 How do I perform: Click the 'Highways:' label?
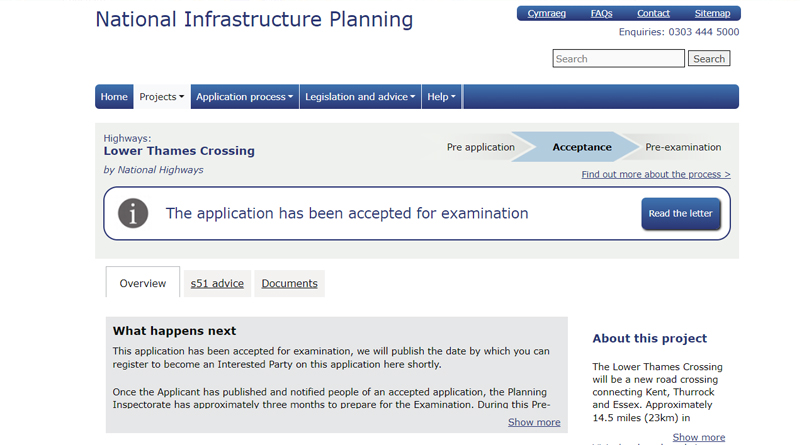pos(128,138)
